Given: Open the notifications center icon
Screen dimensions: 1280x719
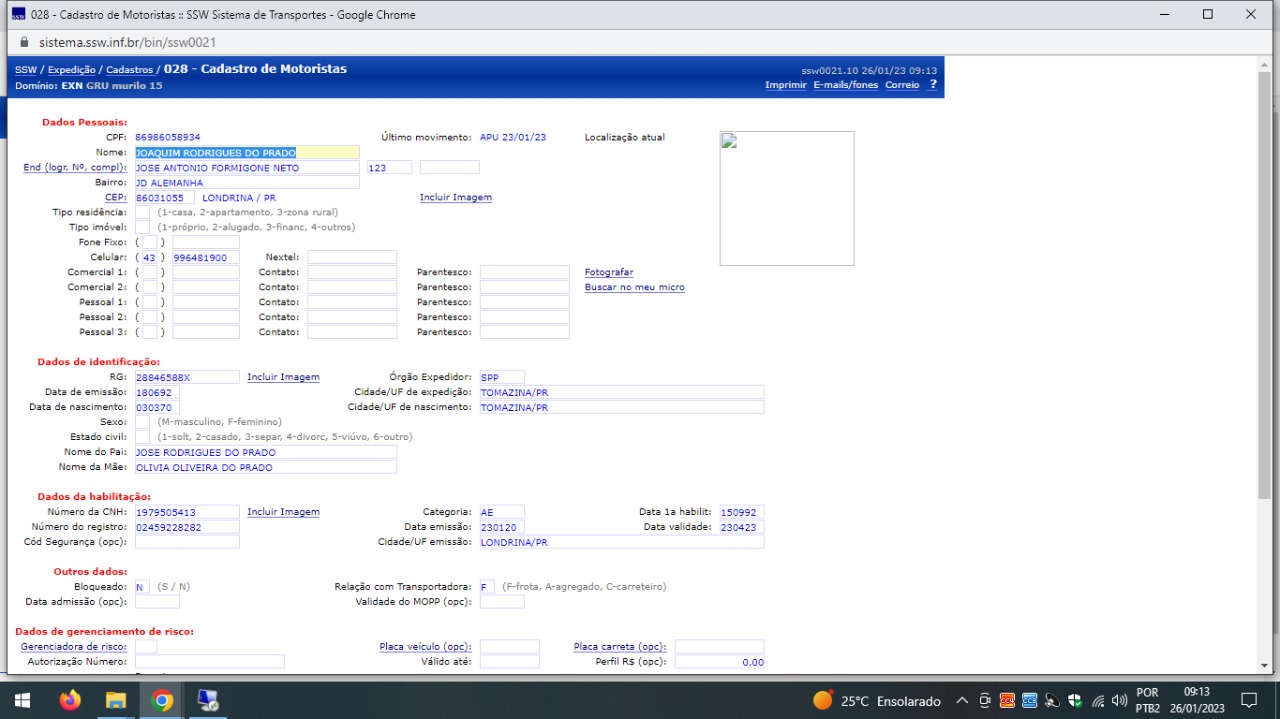Looking at the screenshot, I should coord(1248,700).
